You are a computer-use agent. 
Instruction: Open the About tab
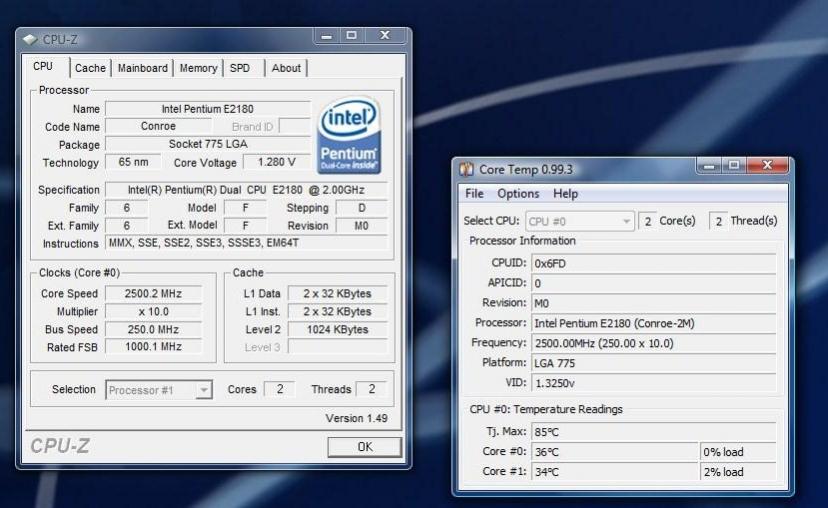(286, 68)
